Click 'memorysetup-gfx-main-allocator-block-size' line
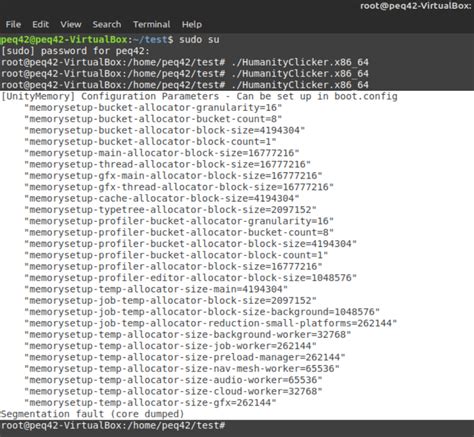The image size is (474, 437). point(173,176)
